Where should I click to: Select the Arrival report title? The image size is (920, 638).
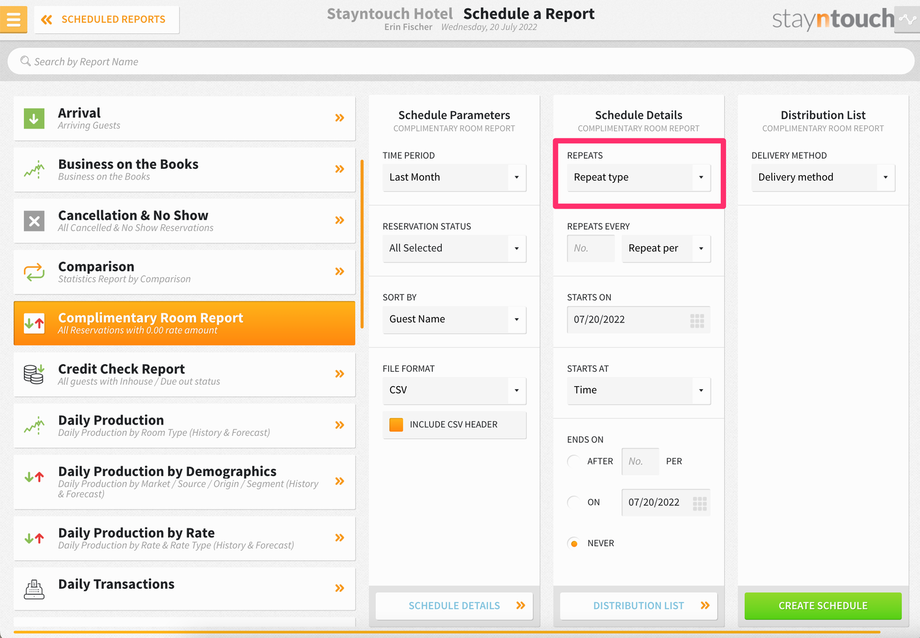pos(79,113)
